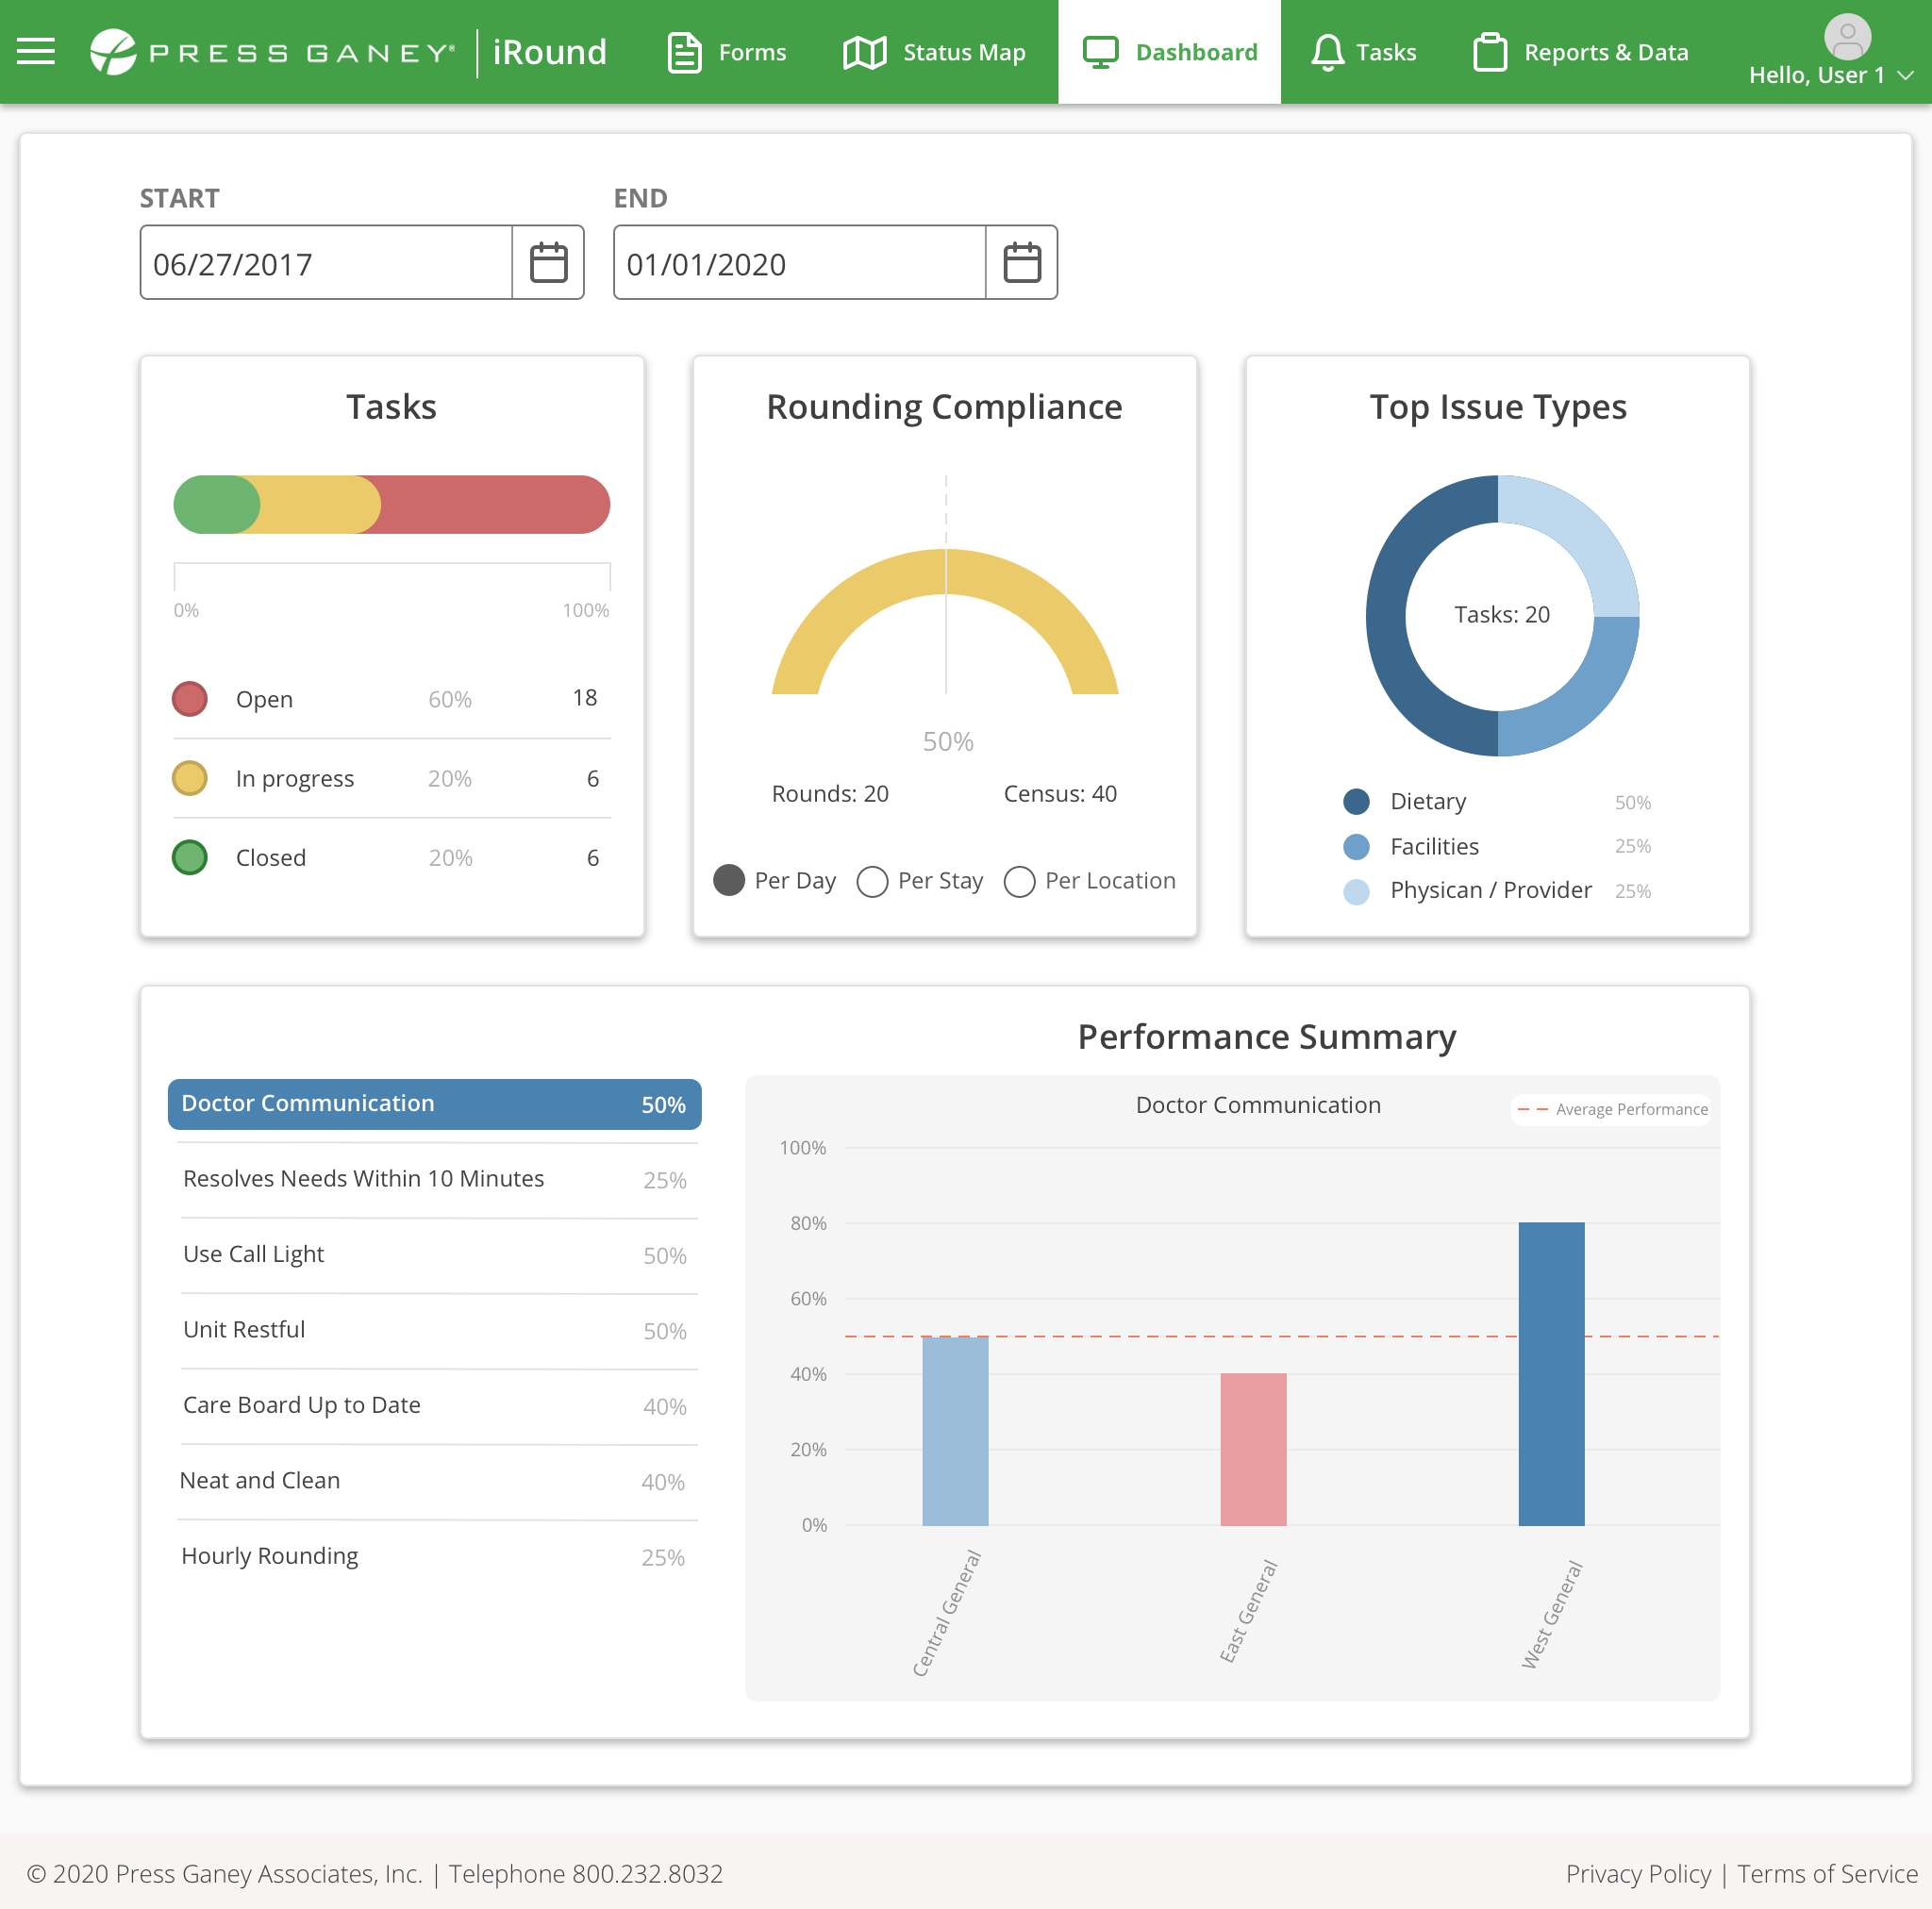Open the Terms of Service link
The height and width of the screenshot is (1909, 1932).
point(1827,1873)
